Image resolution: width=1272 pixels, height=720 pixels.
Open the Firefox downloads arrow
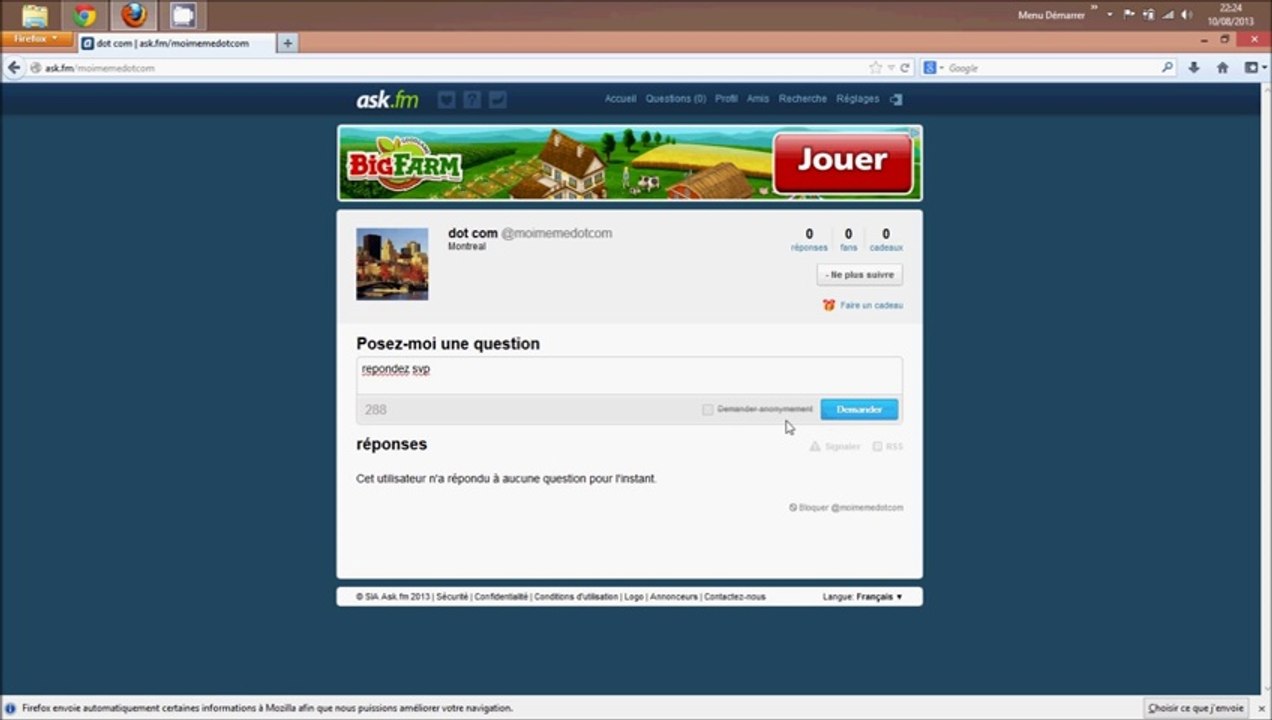pos(1194,68)
